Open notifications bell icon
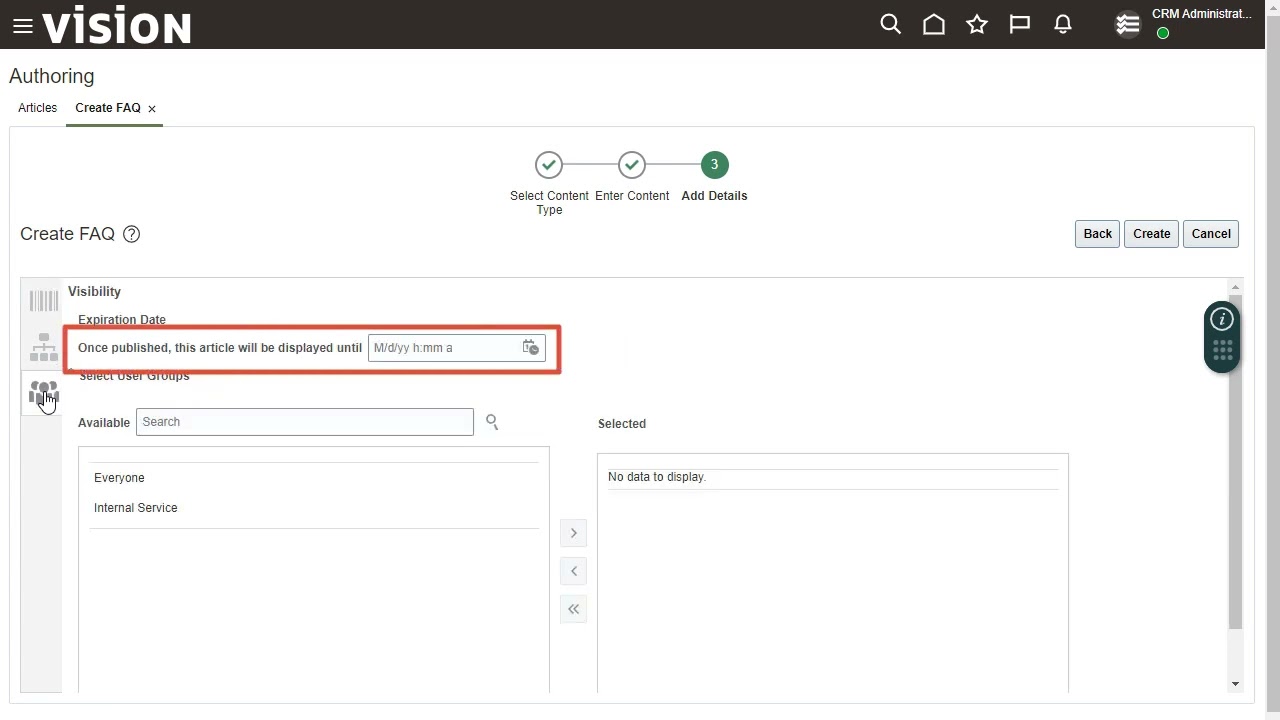The image size is (1280, 720). (x=1063, y=25)
